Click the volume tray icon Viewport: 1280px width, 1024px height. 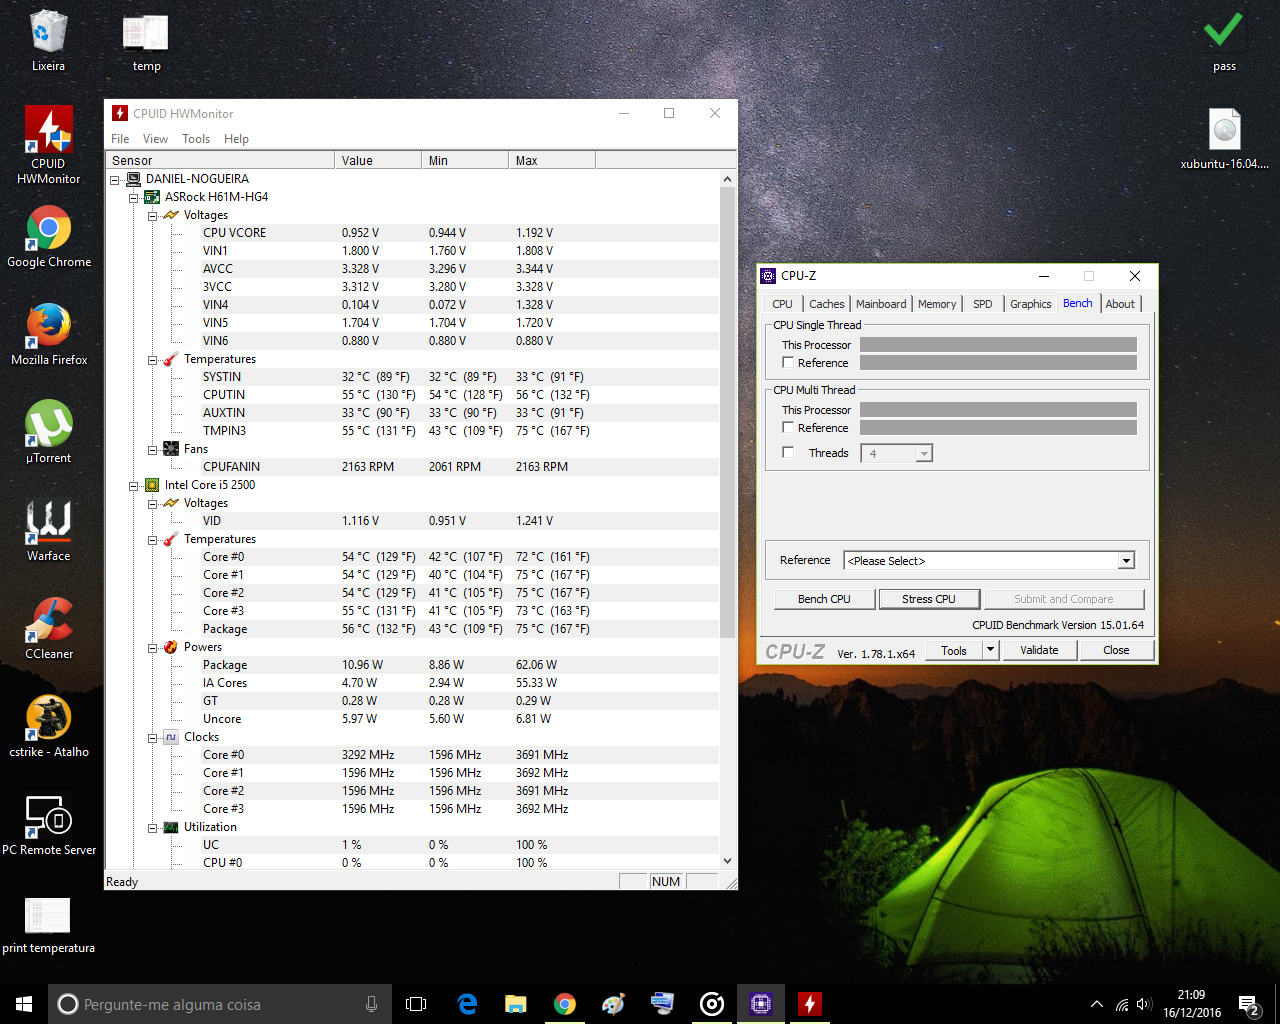tap(1144, 1004)
